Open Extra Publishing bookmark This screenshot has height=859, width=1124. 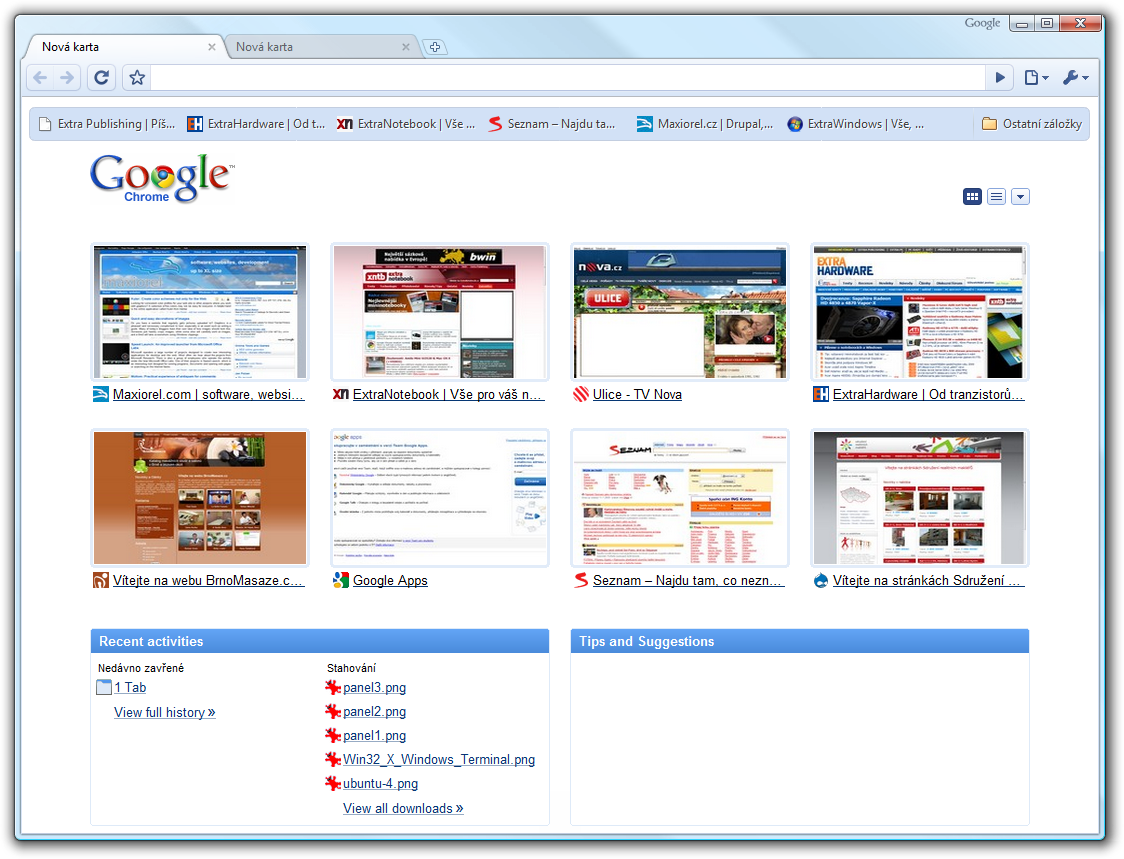click(x=107, y=124)
